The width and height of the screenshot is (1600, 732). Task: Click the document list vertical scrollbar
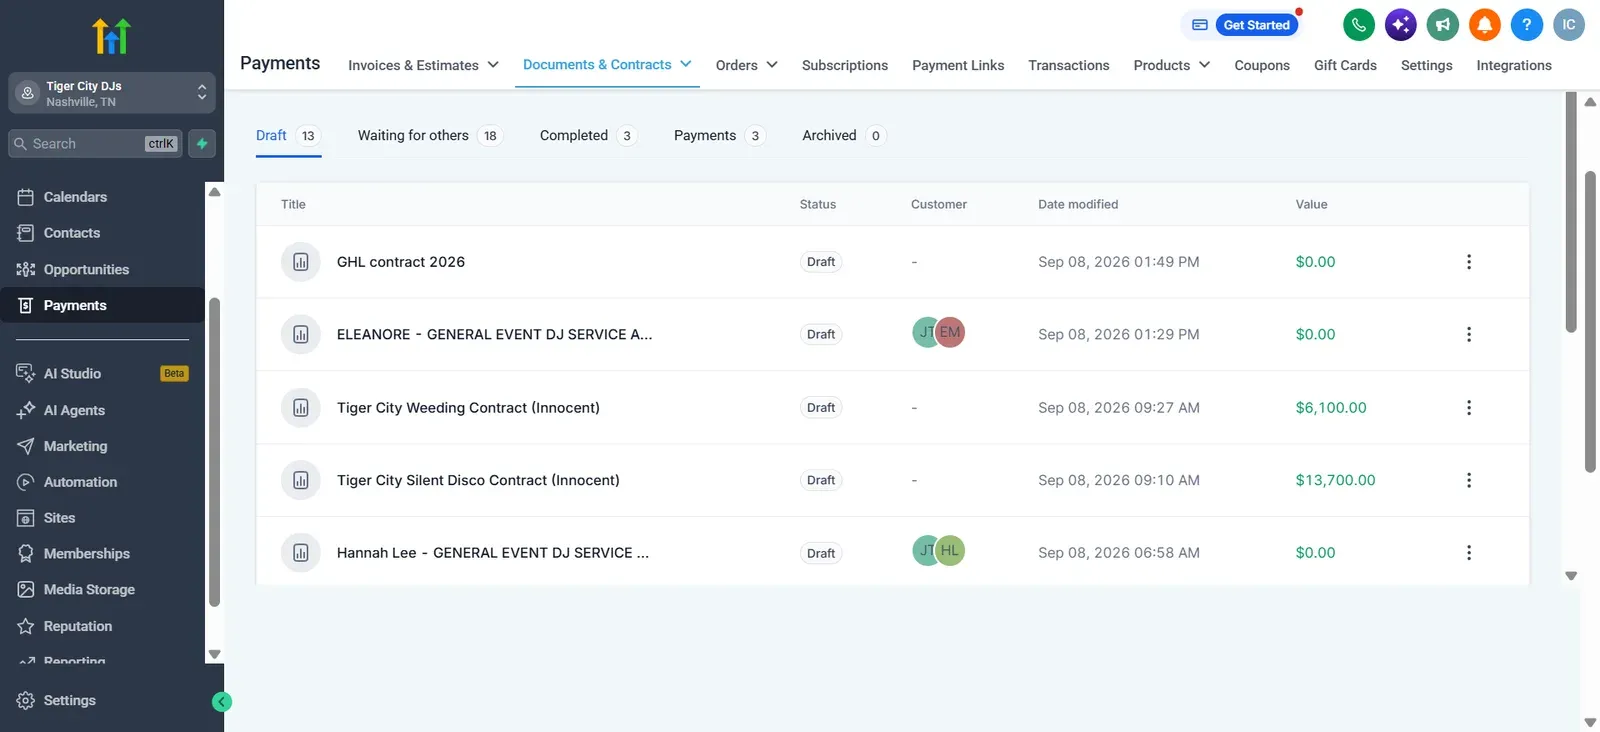[1571, 214]
